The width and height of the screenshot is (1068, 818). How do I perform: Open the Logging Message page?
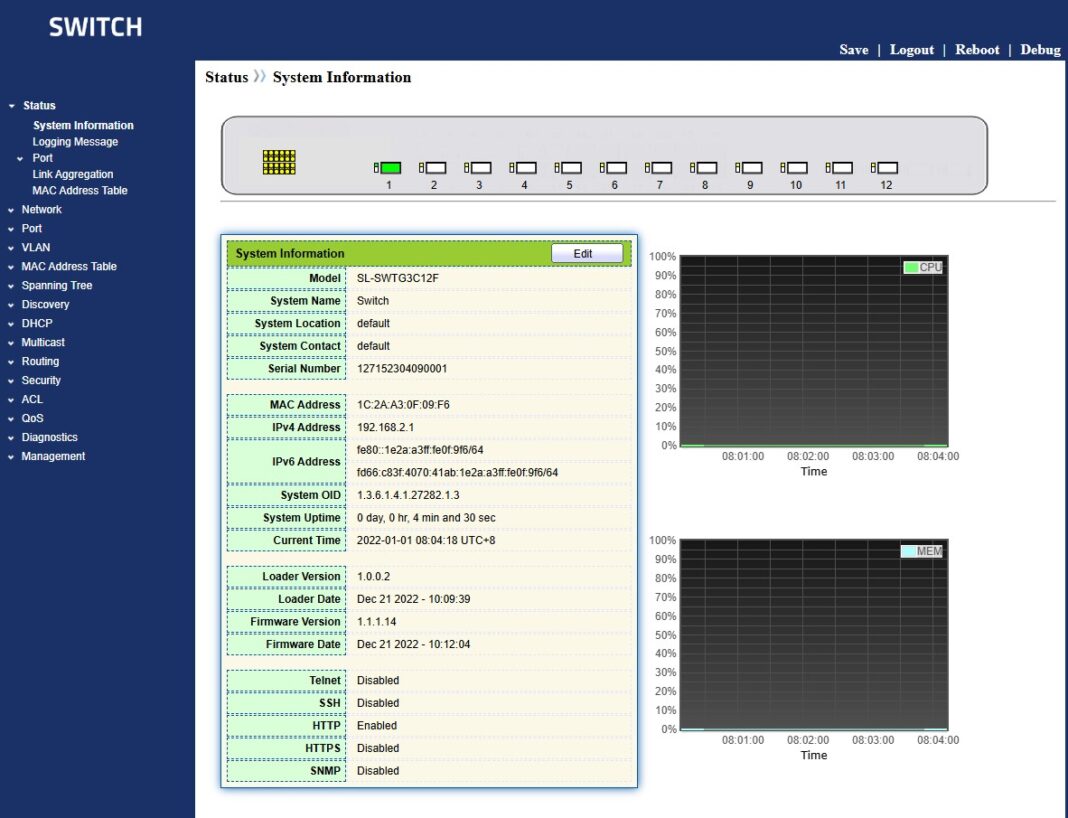tap(76, 141)
